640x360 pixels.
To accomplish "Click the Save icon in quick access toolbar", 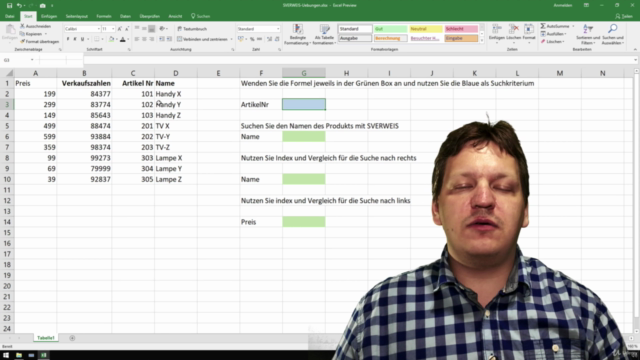I will click(9, 6).
